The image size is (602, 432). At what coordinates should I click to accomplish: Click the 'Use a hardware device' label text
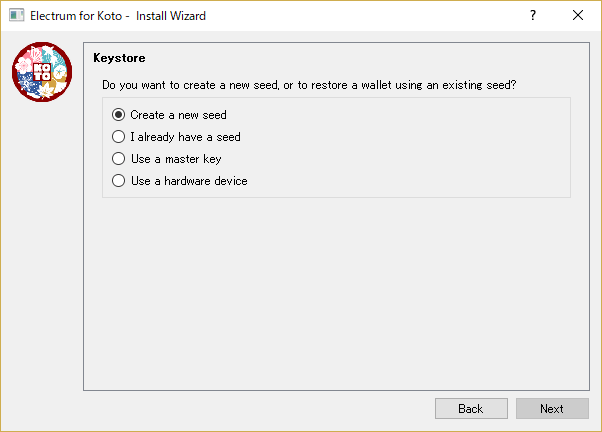click(x=189, y=181)
